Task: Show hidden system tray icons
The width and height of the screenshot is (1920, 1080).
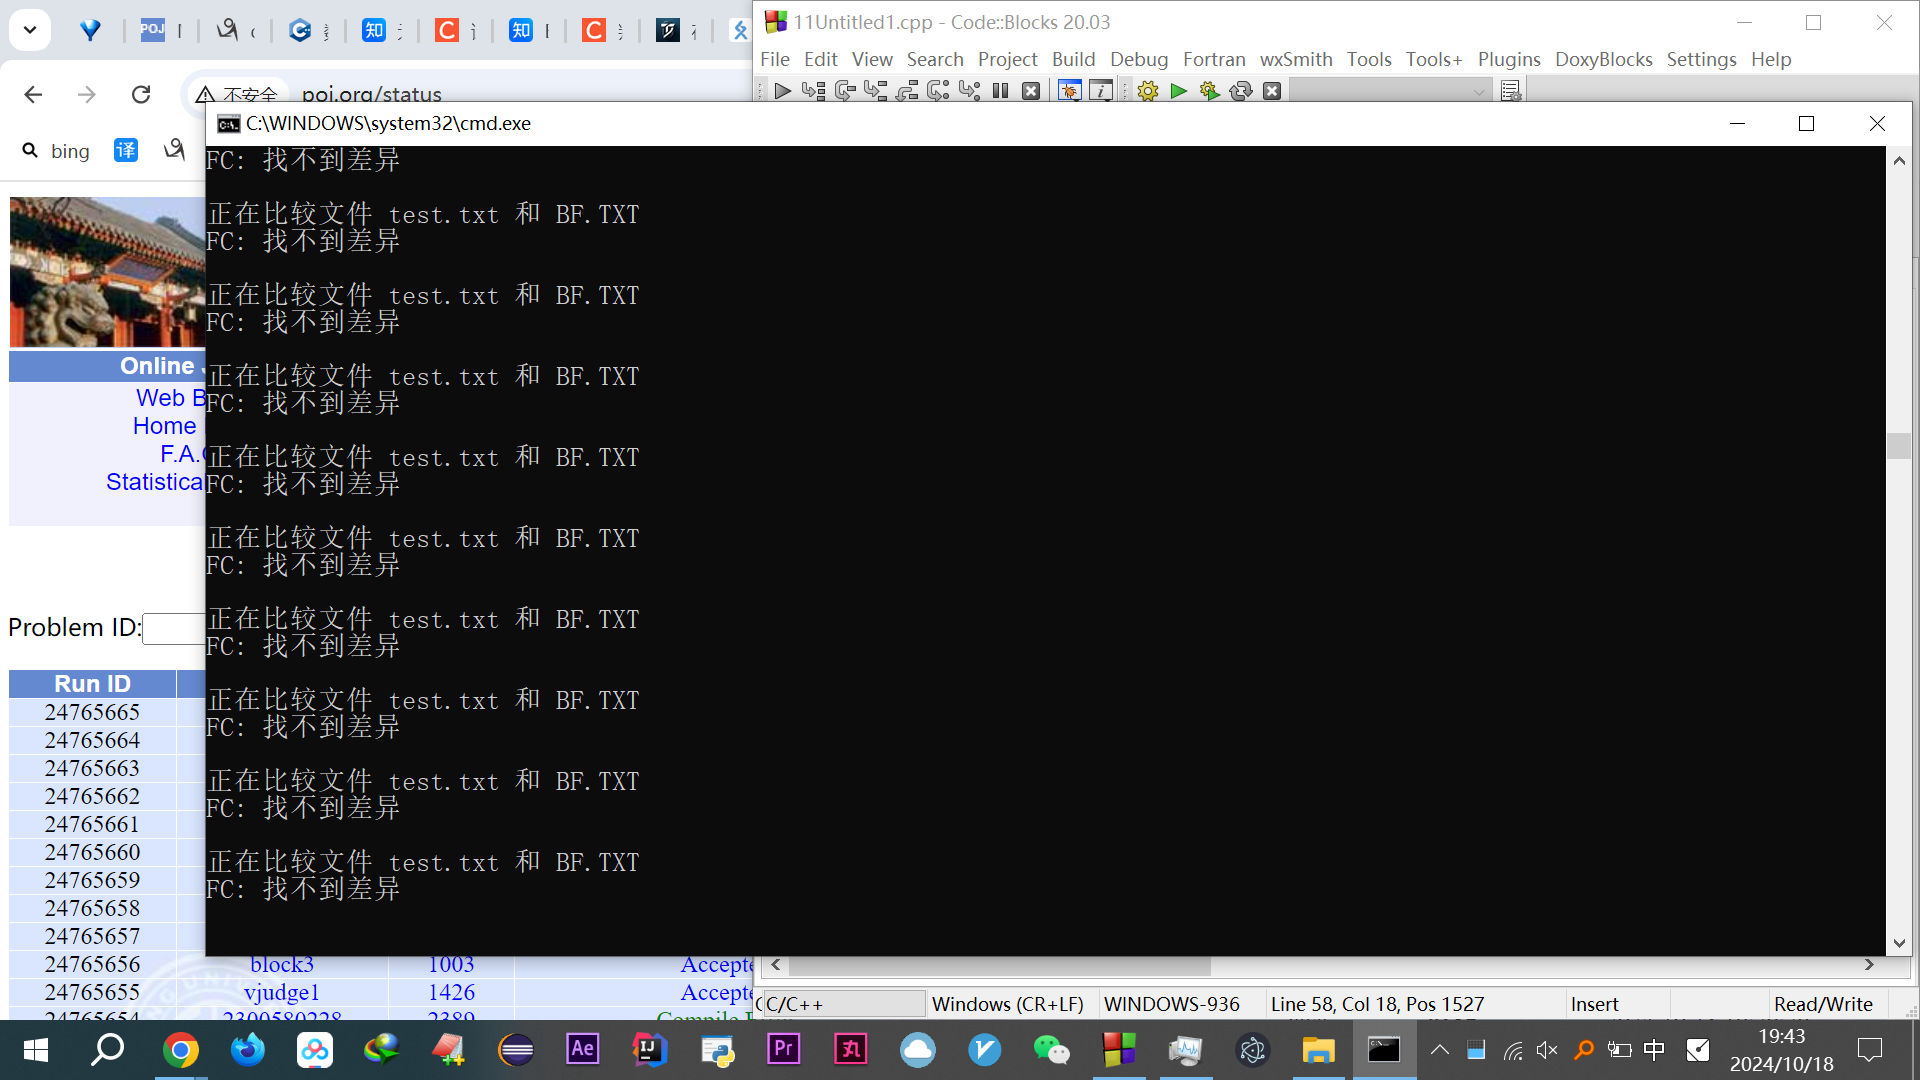Action: coord(1439,1050)
